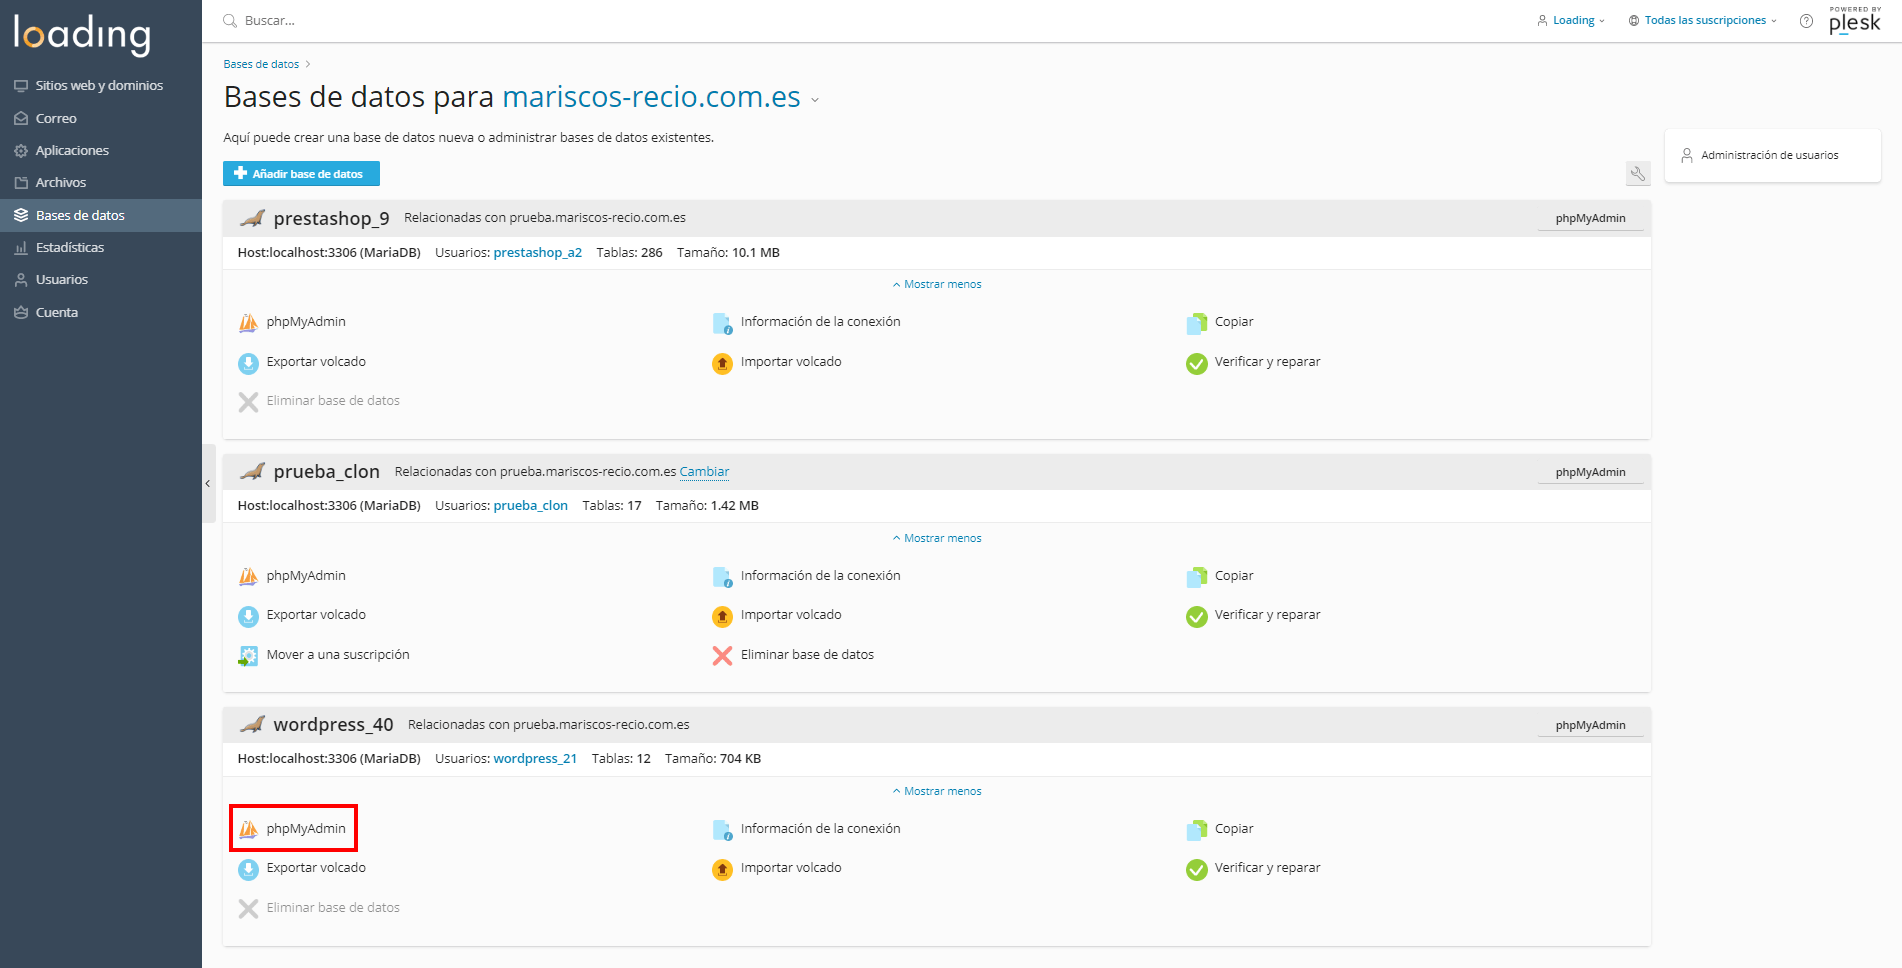Open Sitios web y dominios in sidebar

coord(101,86)
